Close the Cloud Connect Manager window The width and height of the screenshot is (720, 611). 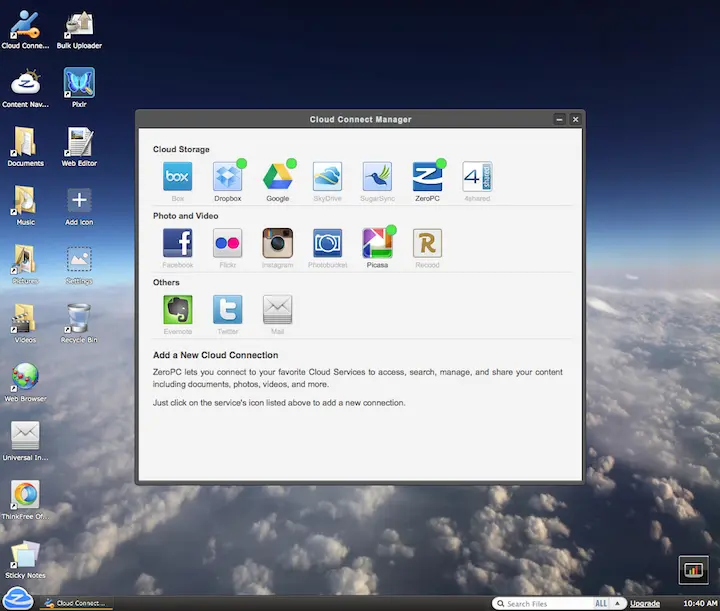tap(575, 119)
